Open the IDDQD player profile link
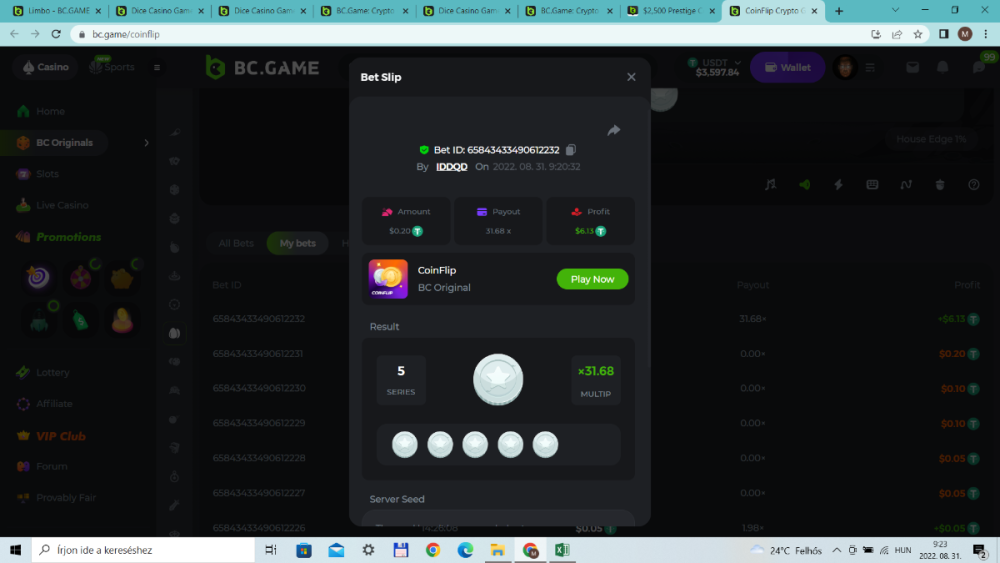1000x563 pixels. [x=451, y=167]
